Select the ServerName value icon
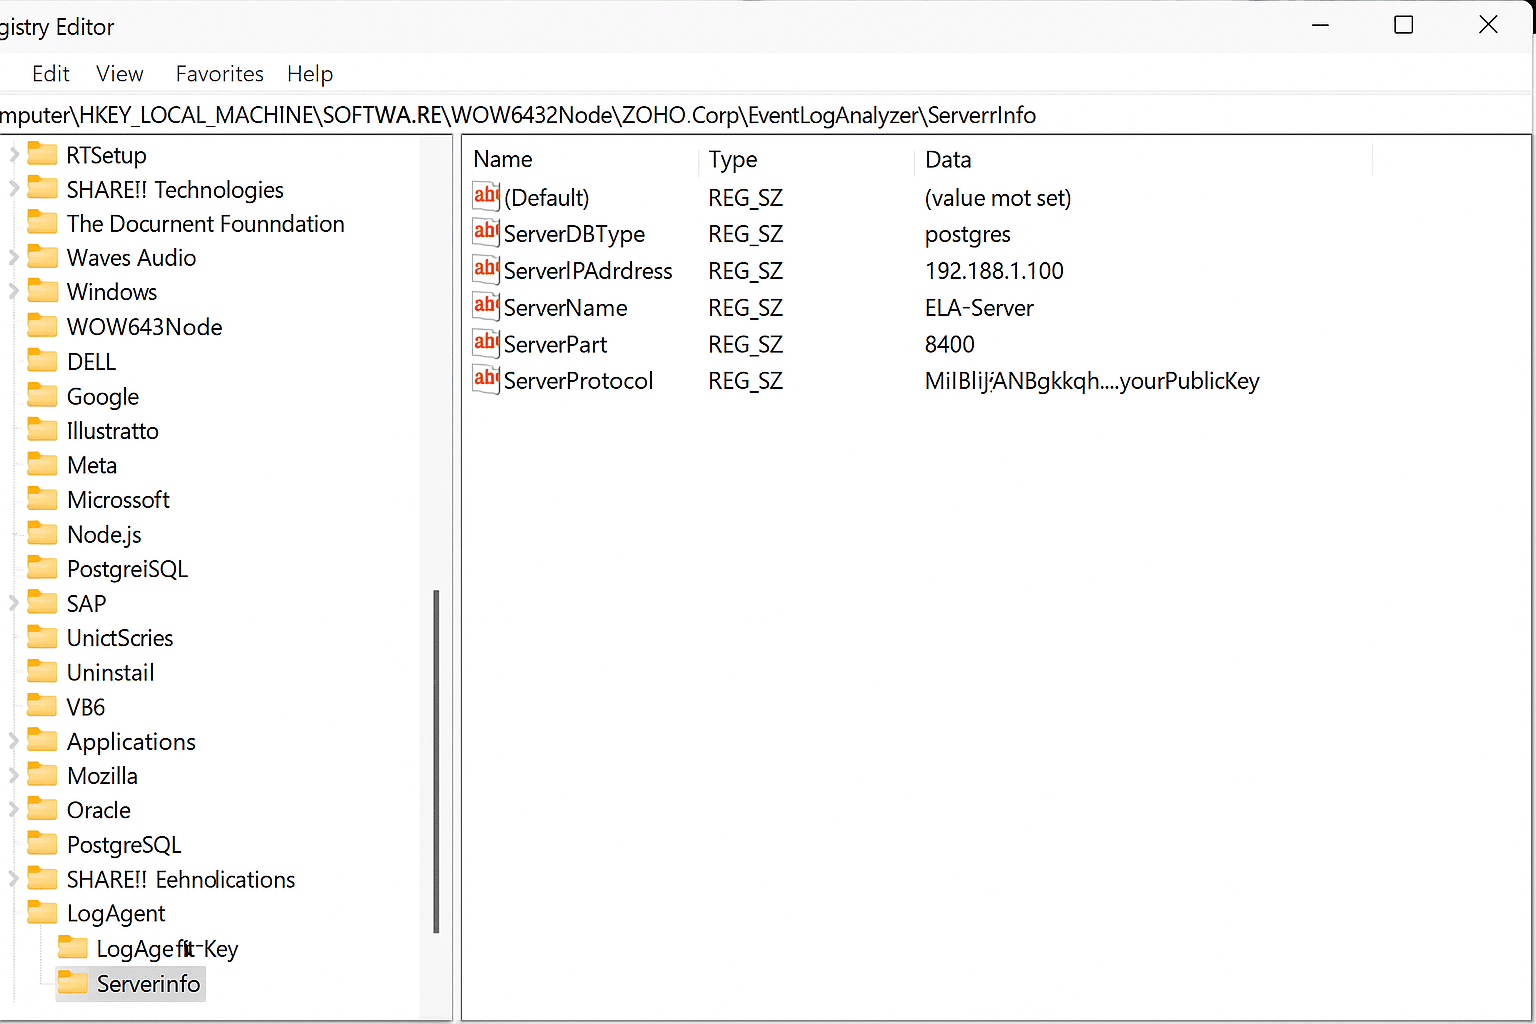This screenshot has width=1536, height=1024. pyautogui.click(x=486, y=307)
